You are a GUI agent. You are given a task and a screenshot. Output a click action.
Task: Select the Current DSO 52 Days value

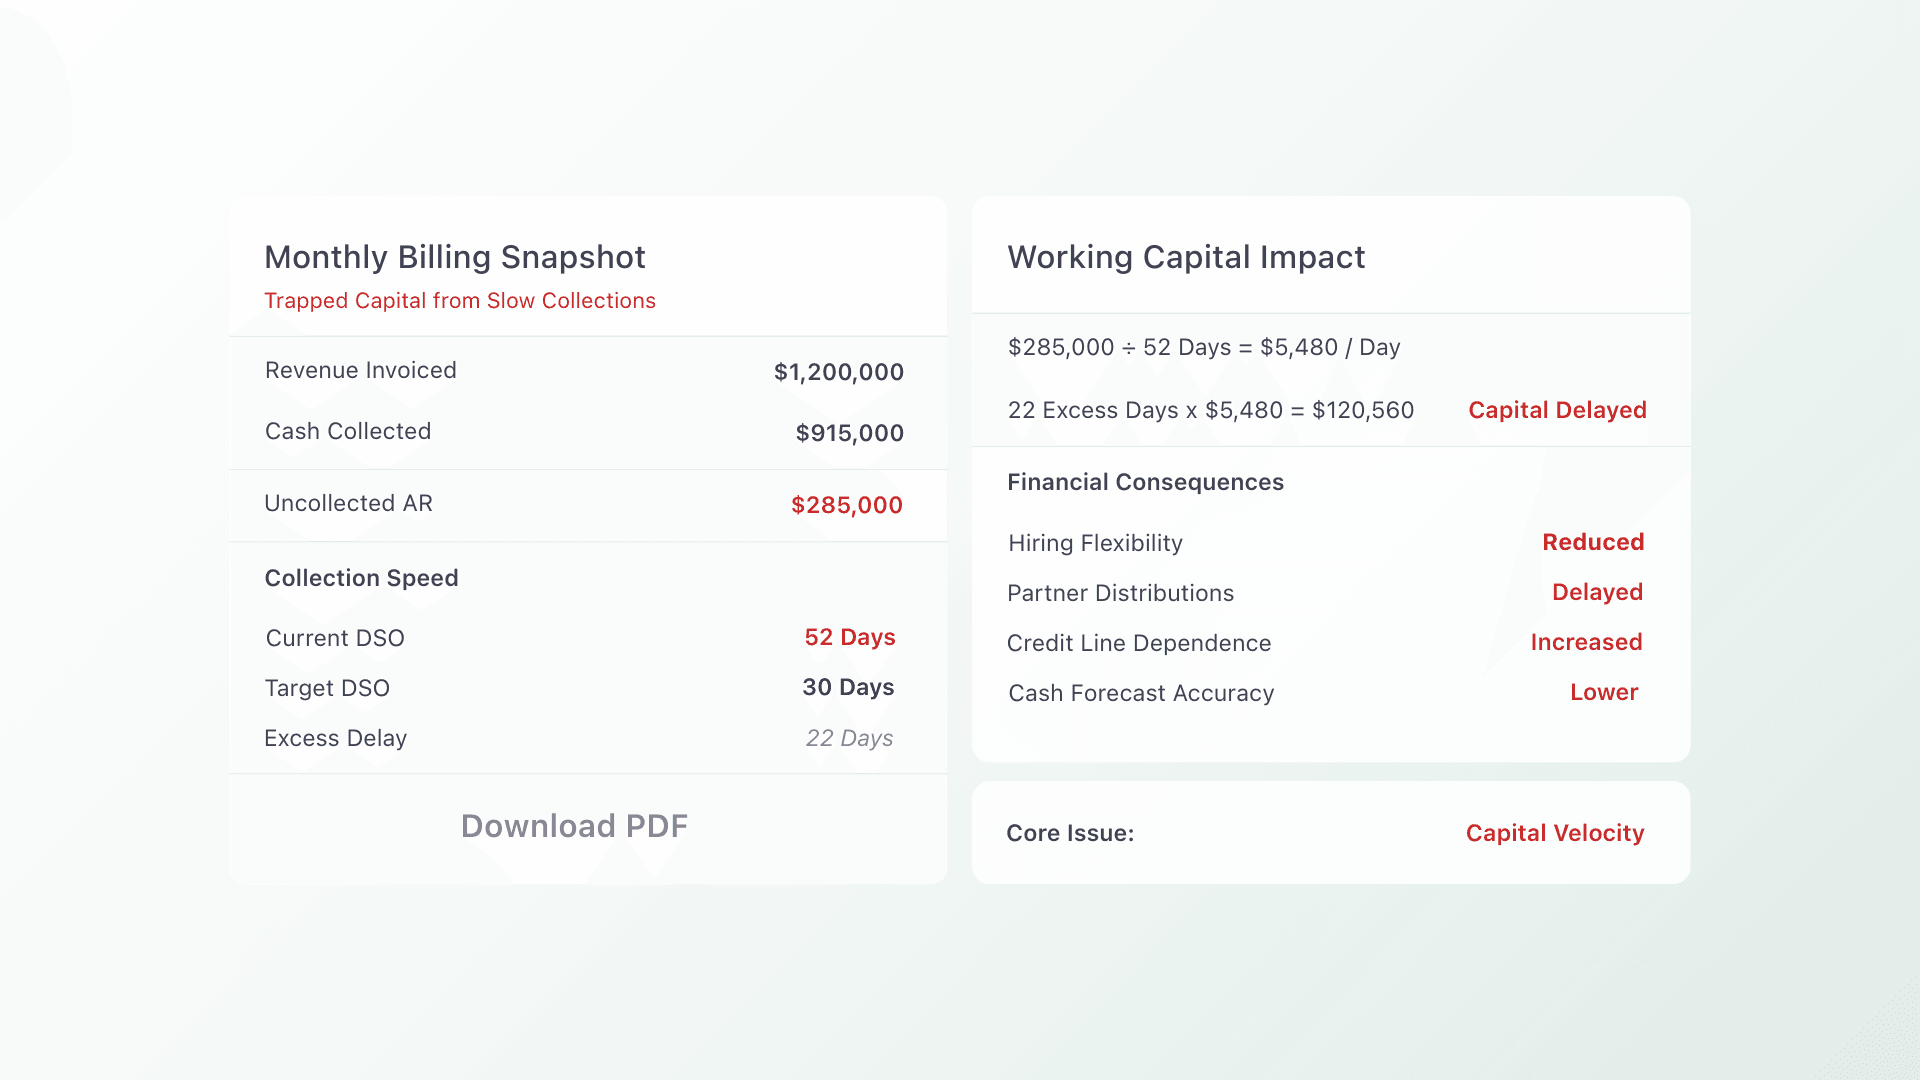(x=850, y=638)
